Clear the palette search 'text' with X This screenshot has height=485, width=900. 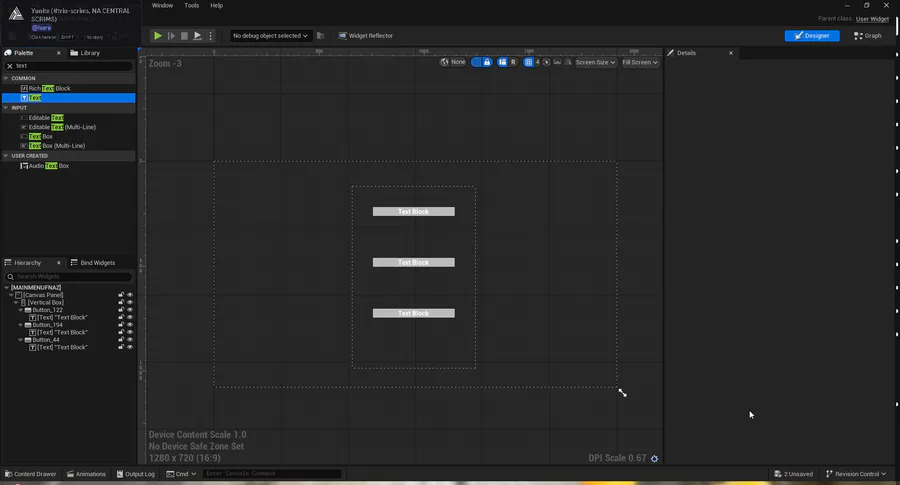pos(9,66)
